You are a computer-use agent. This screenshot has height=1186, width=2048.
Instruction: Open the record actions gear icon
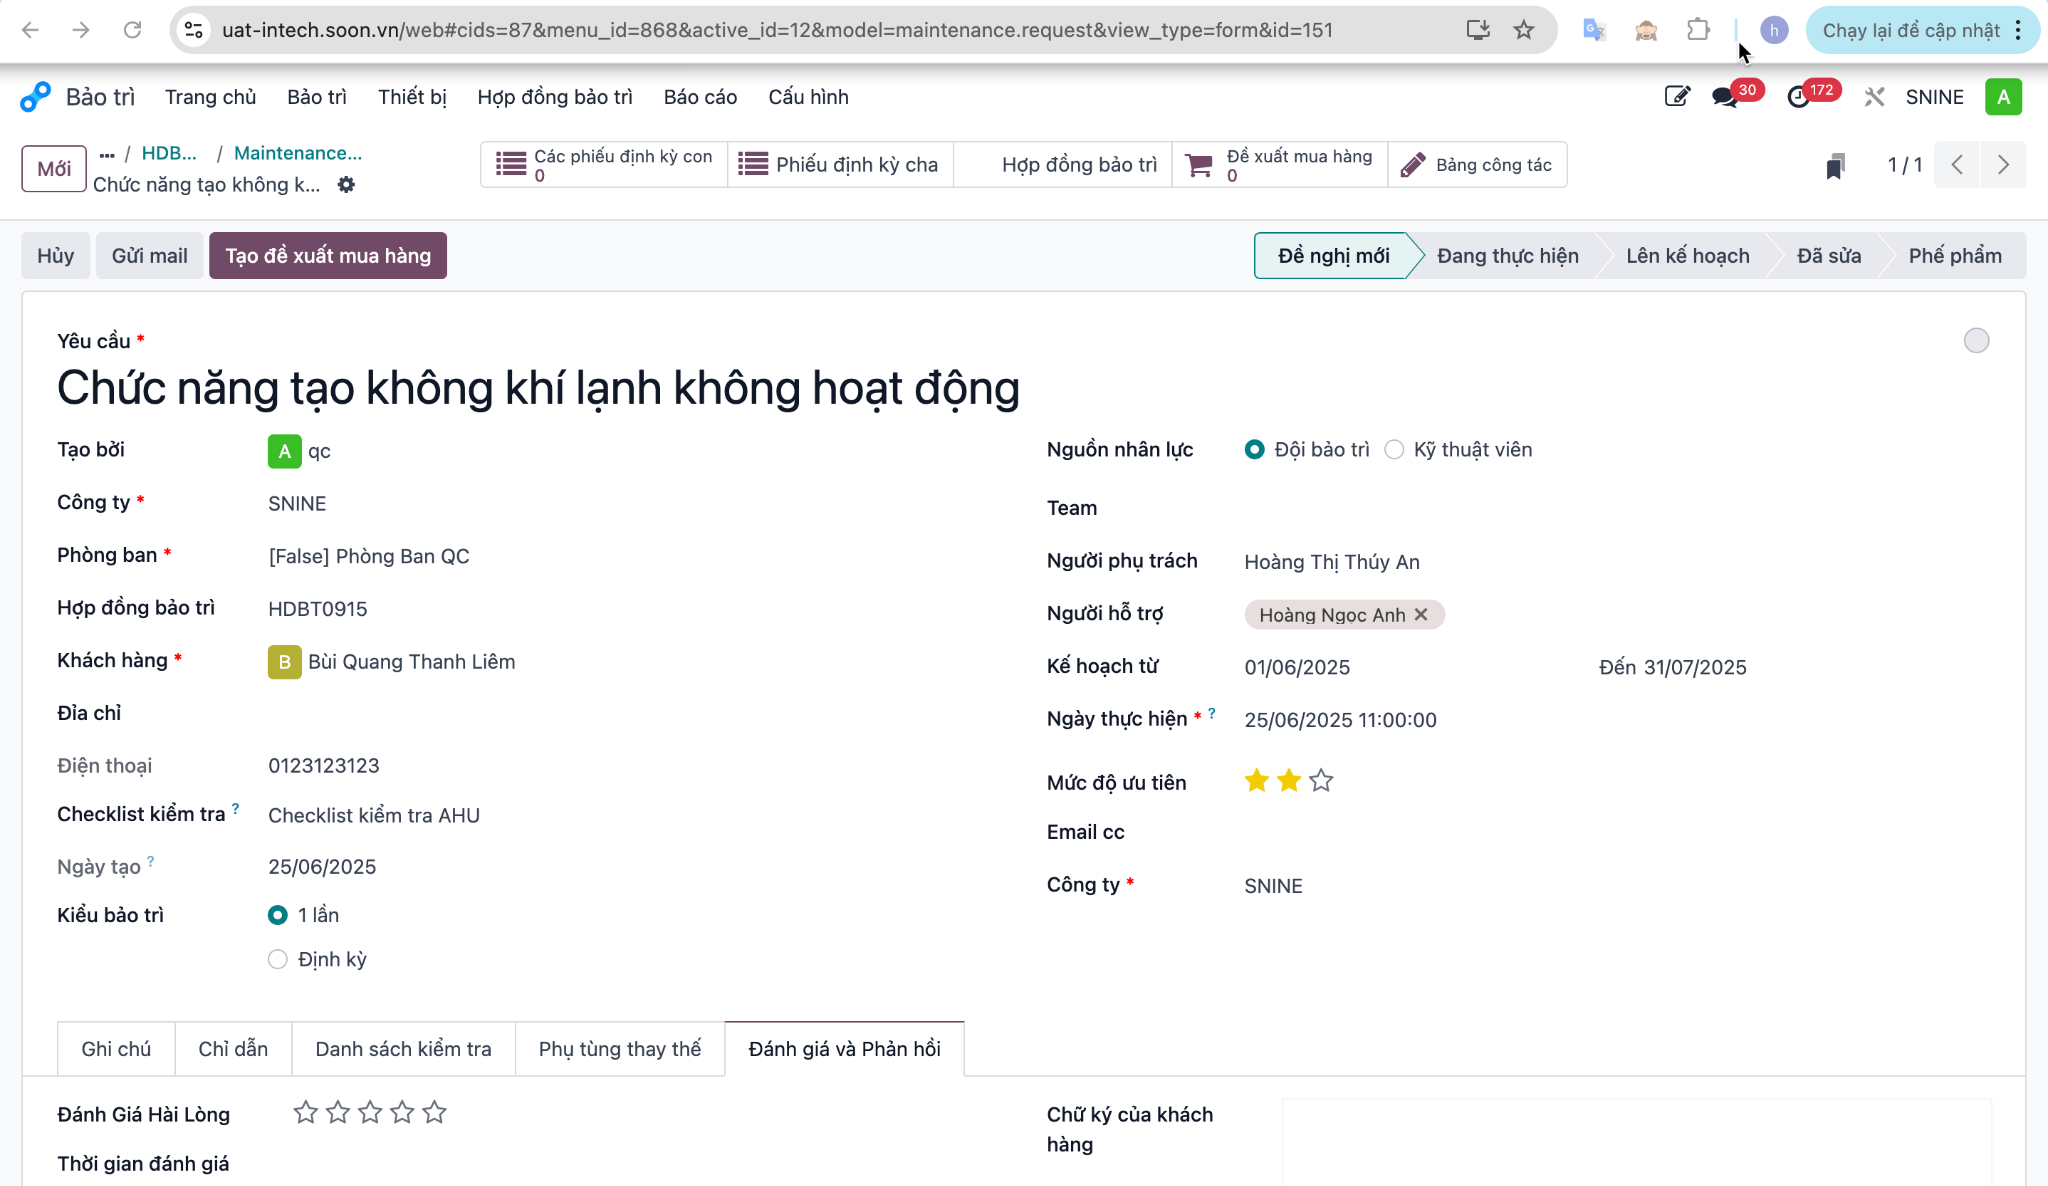(346, 184)
